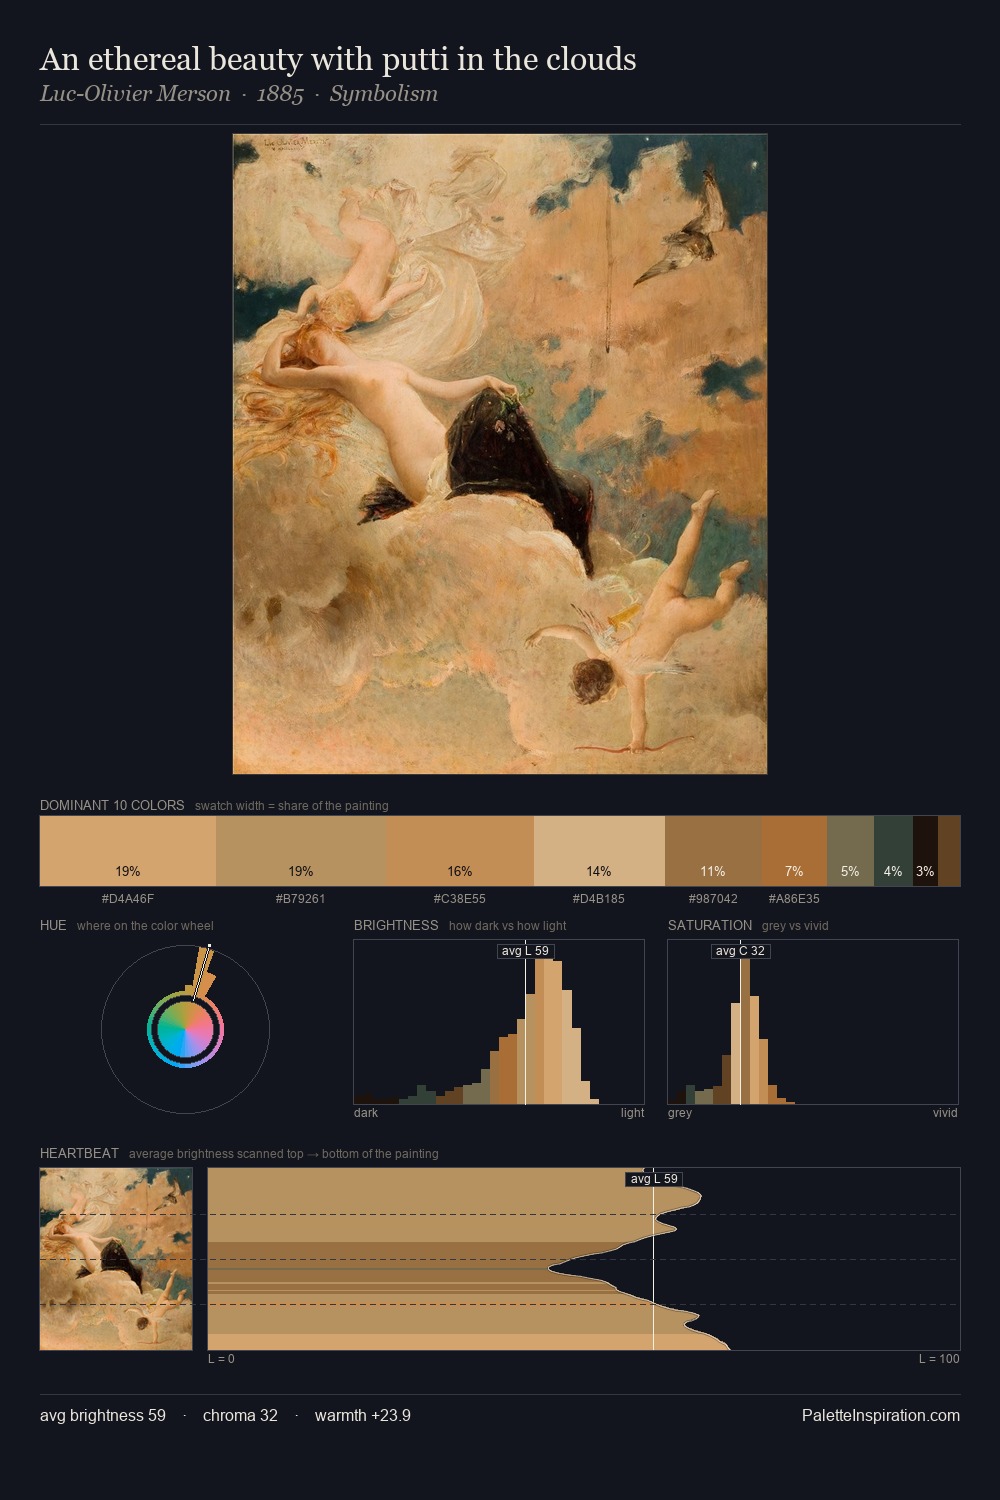Click the SATURATION section heading
Screen dimensions: 1000x1500
[710, 925]
